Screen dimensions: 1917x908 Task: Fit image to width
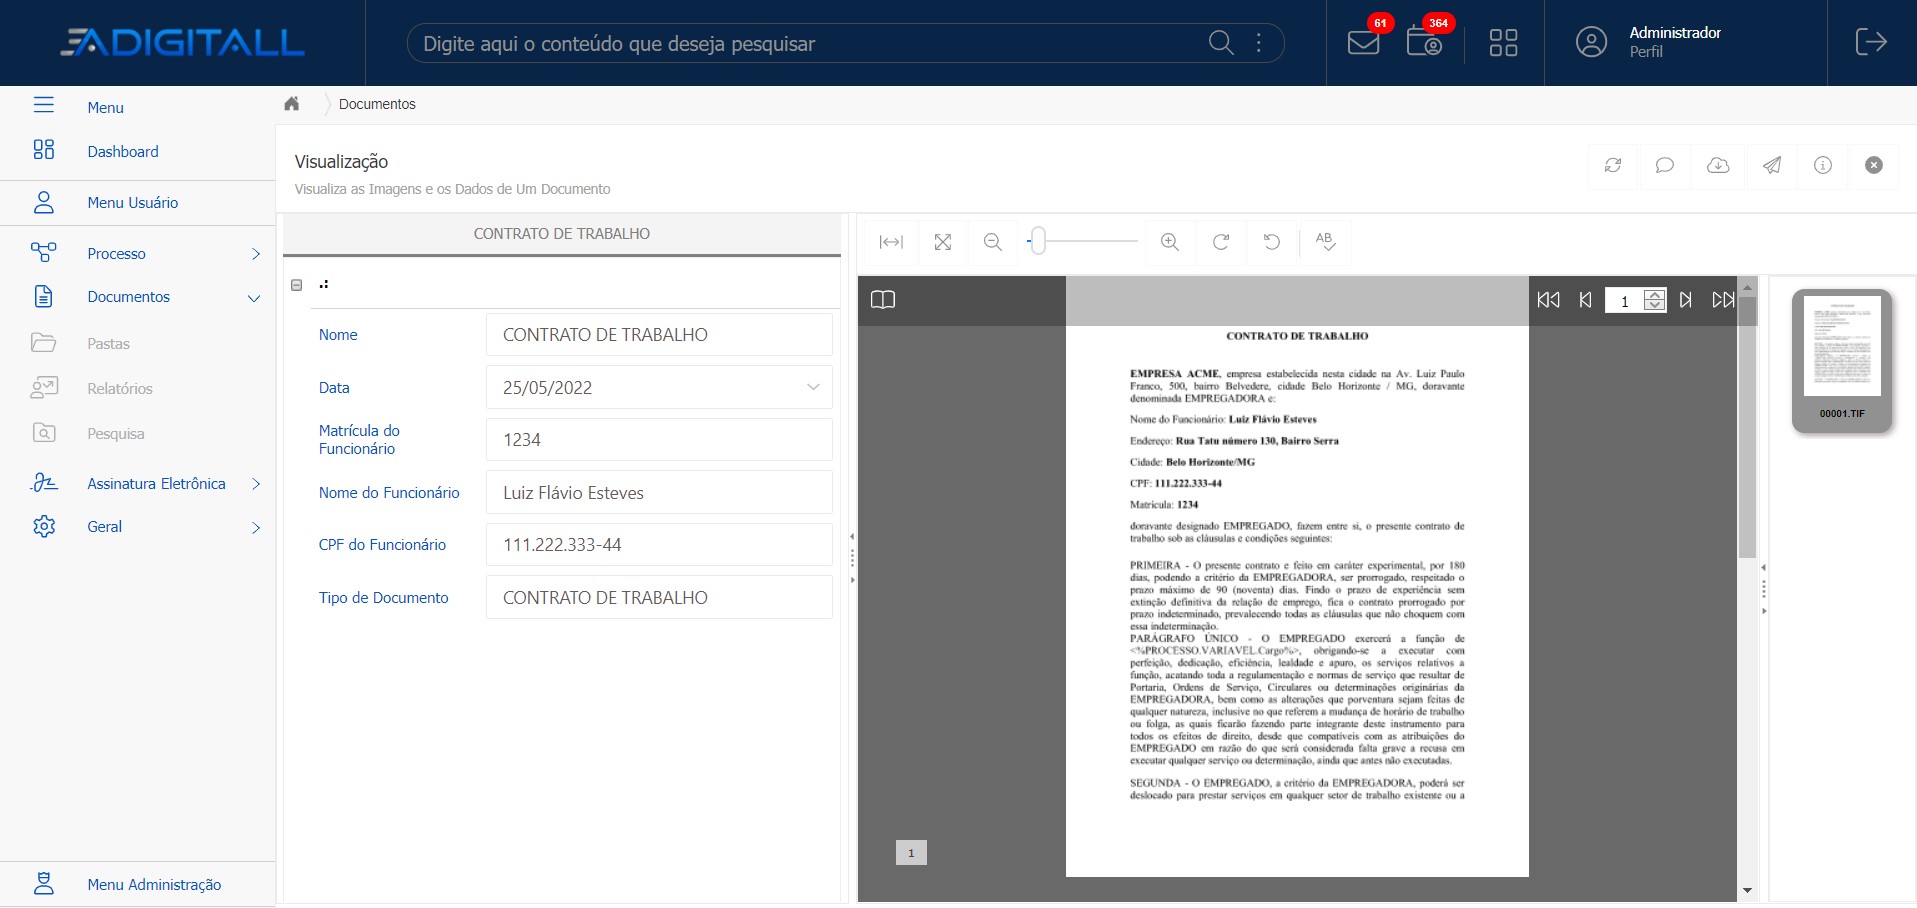click(x=891, y=242)
